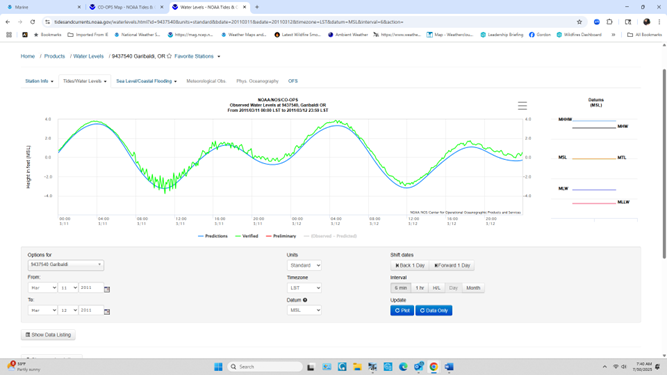The height and width of the screenshot is (375, 667).
Task: Open the apps grid in bookmarks bar
Action: [9, 34]
